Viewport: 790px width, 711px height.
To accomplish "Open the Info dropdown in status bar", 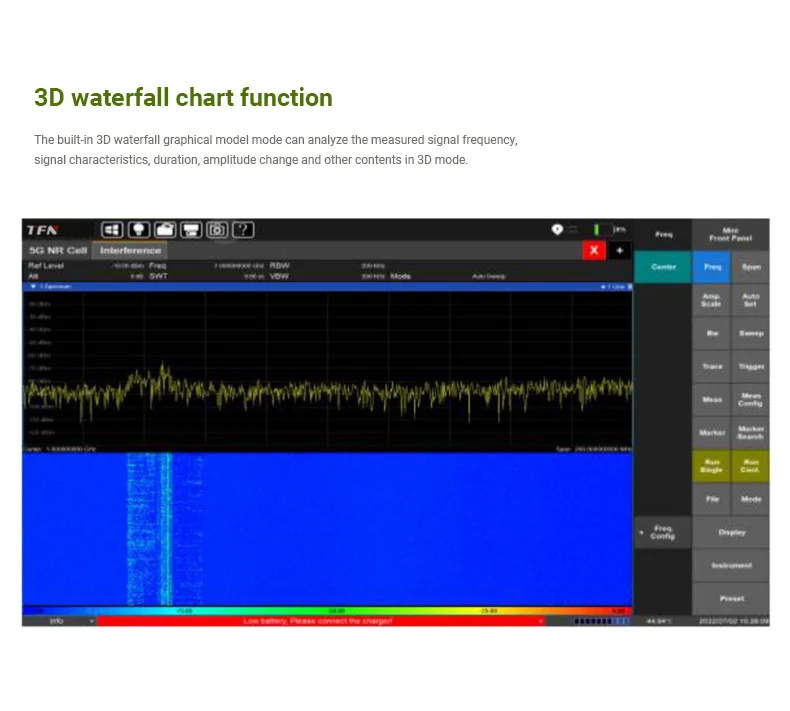I will pos(58,621).
